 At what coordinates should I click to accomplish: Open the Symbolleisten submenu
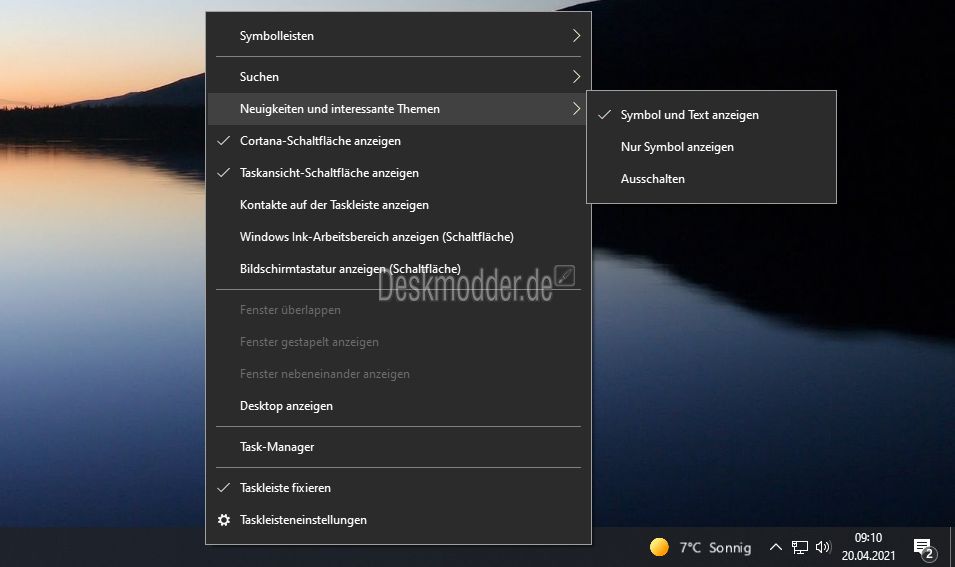[398, 36]
